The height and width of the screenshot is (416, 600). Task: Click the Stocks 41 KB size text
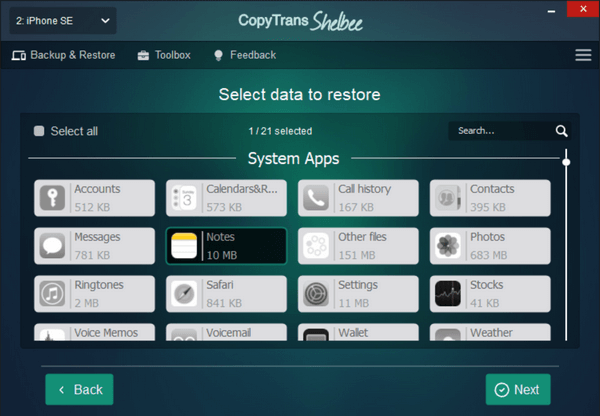(485, 303)
